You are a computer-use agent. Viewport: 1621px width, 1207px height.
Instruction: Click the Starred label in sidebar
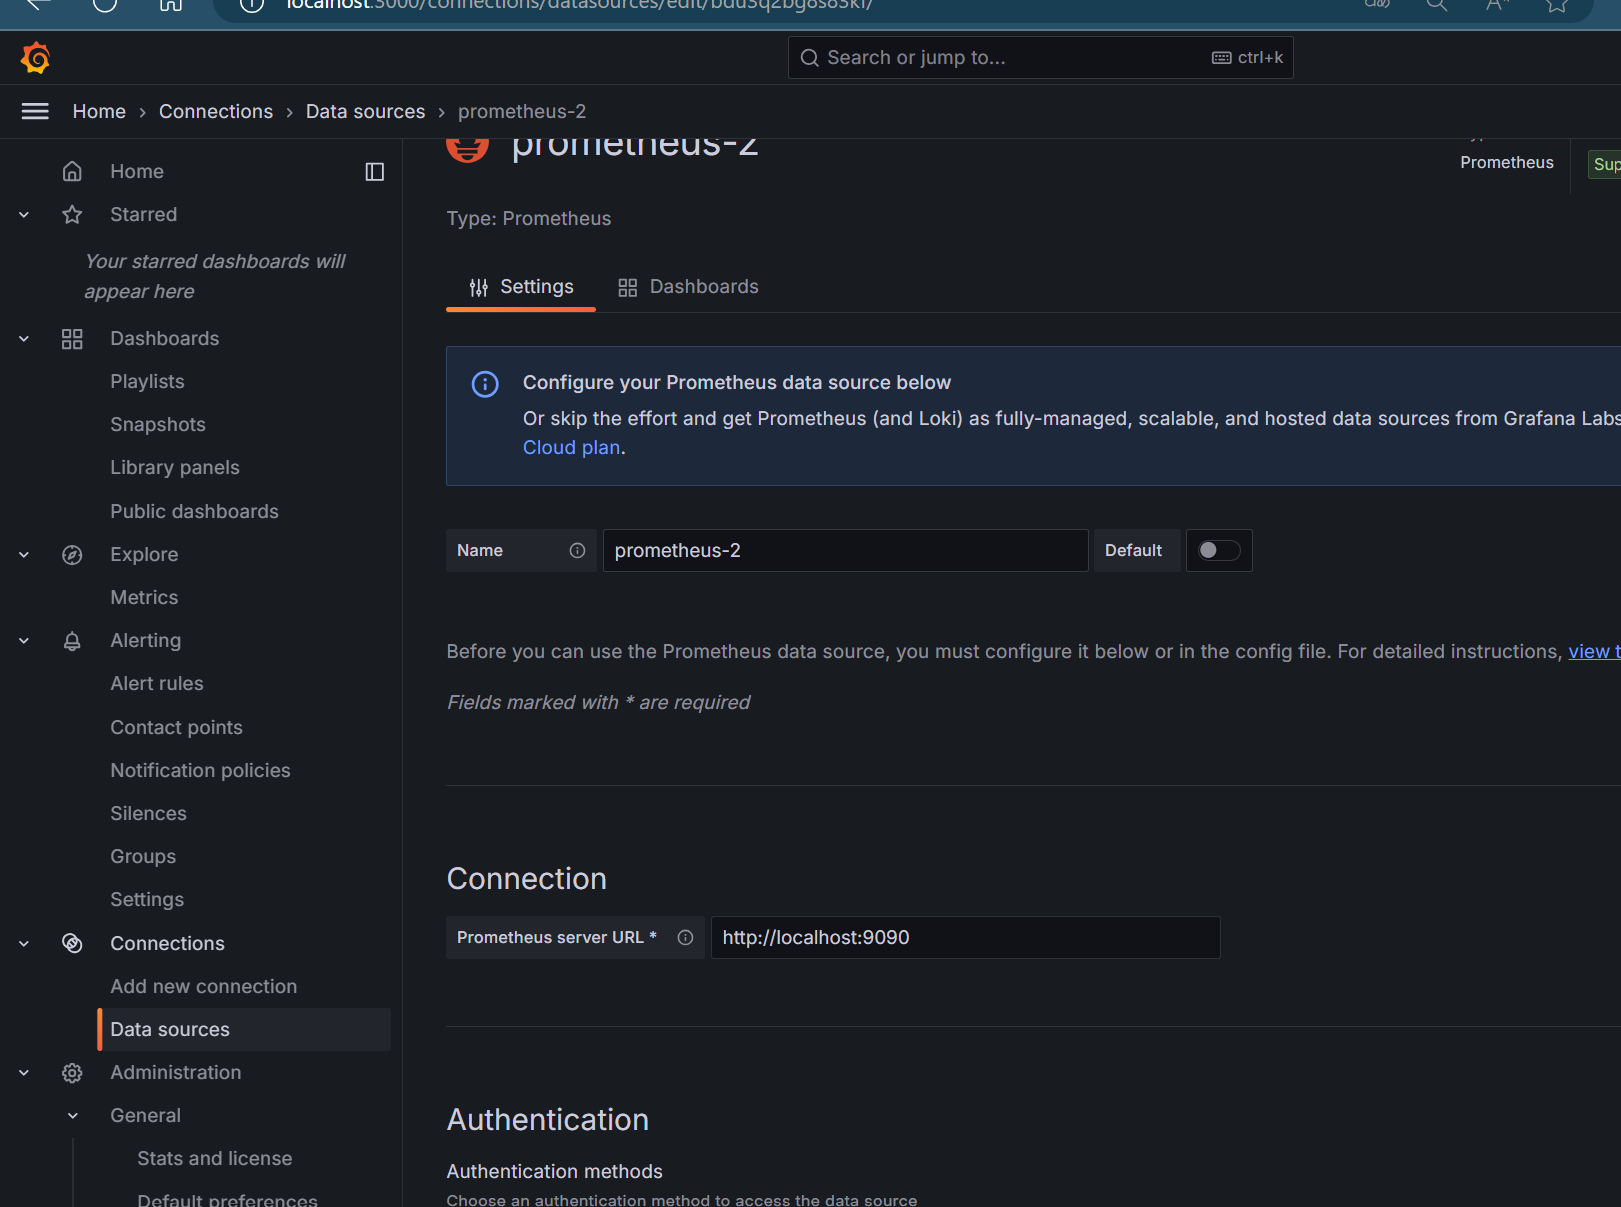pyautogui.click(x=144, y=214)
